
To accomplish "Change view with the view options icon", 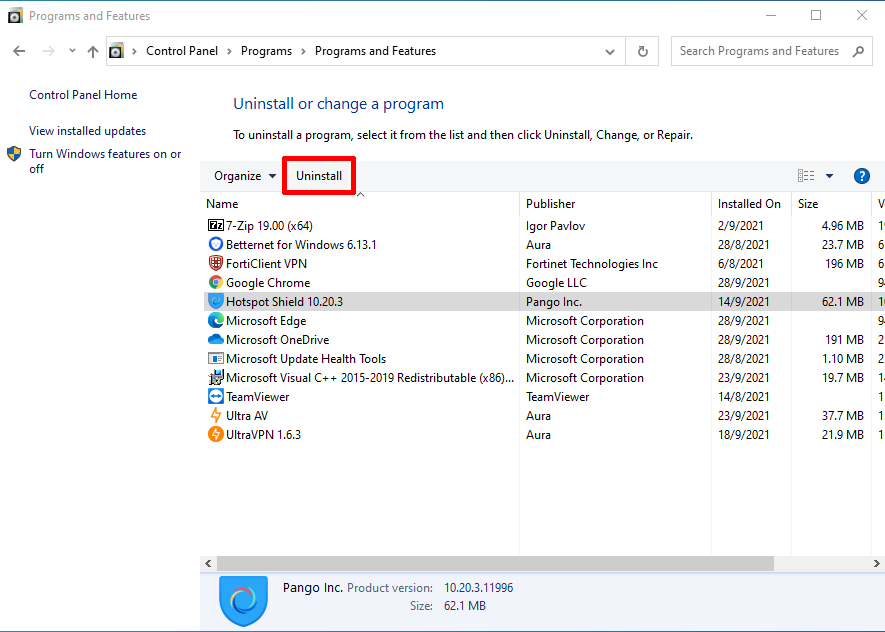I will click(806, 176).
